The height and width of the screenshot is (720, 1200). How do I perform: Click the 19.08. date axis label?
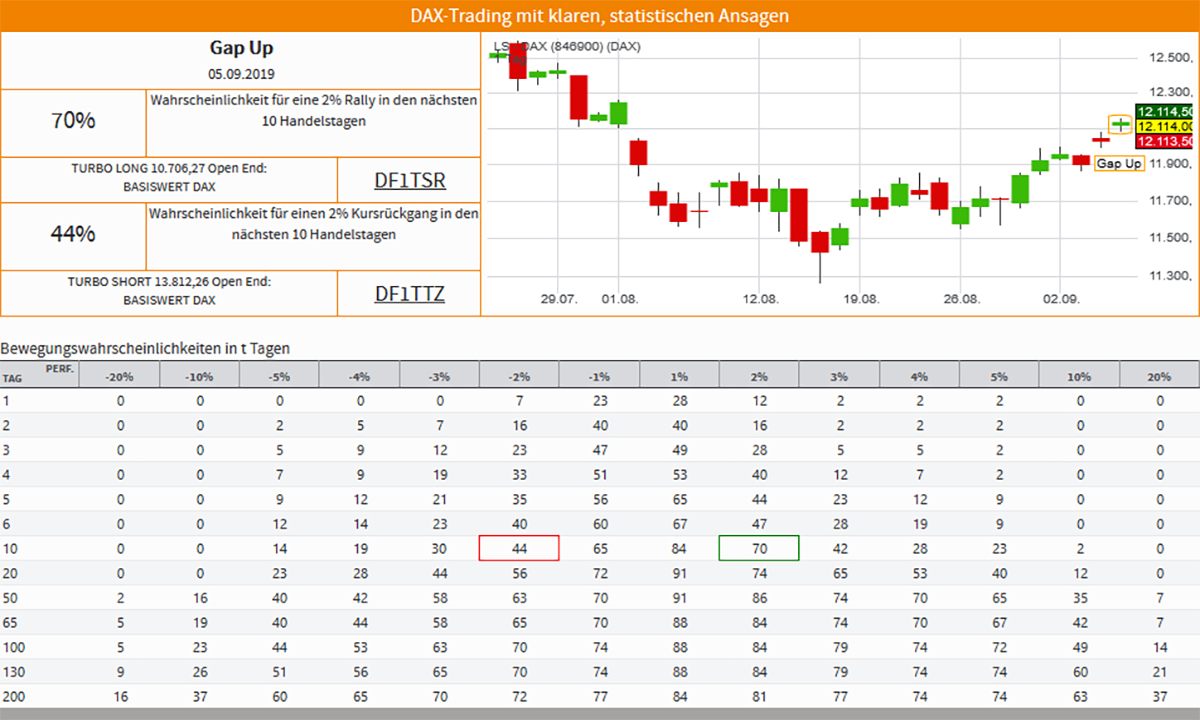860,299
